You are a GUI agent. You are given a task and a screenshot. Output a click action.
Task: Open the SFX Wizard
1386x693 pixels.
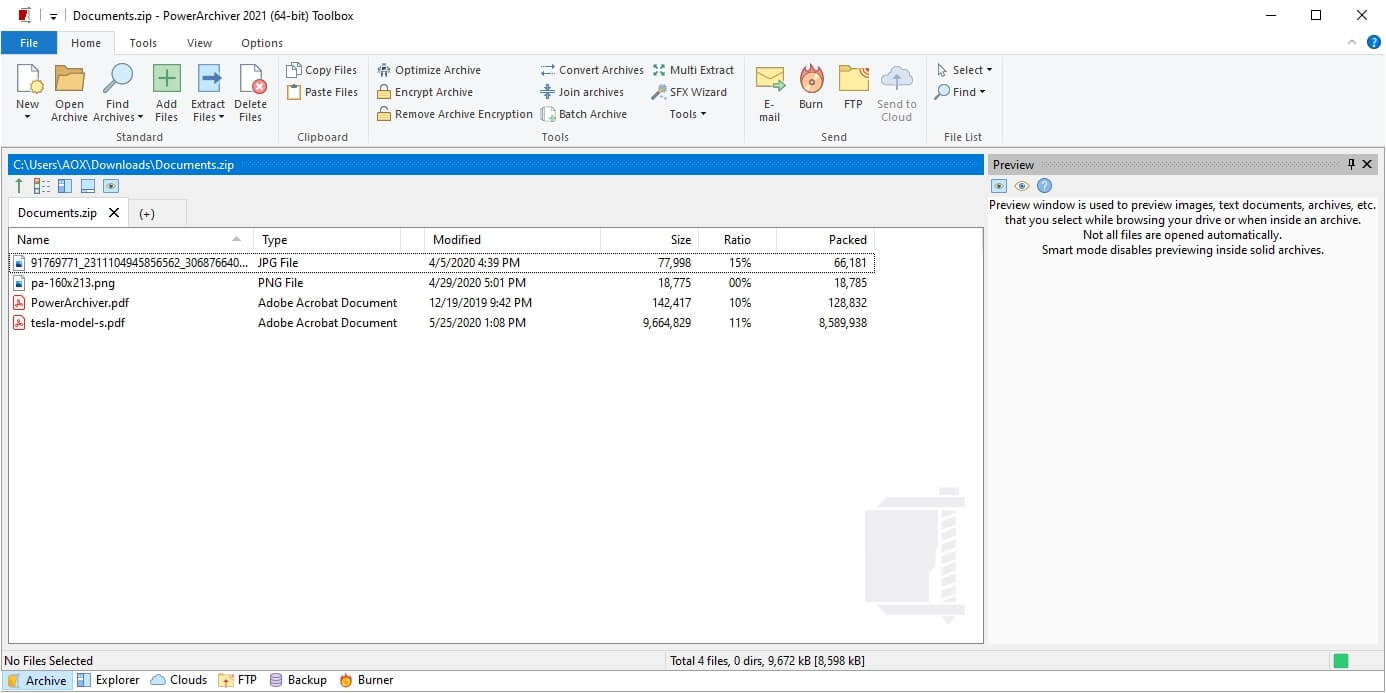689,92
